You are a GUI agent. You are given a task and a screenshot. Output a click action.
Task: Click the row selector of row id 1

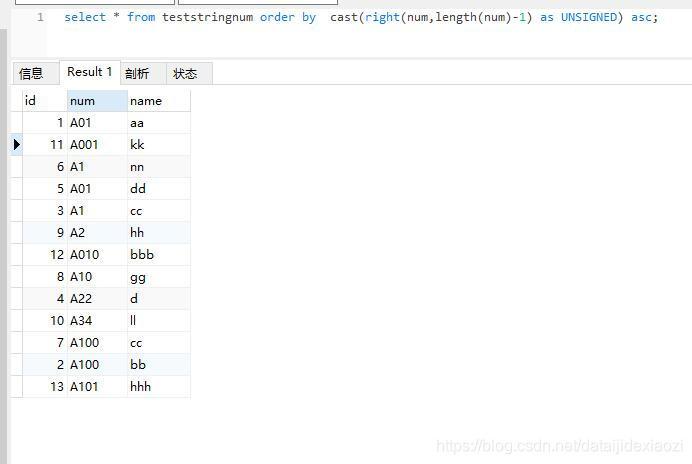16,123
